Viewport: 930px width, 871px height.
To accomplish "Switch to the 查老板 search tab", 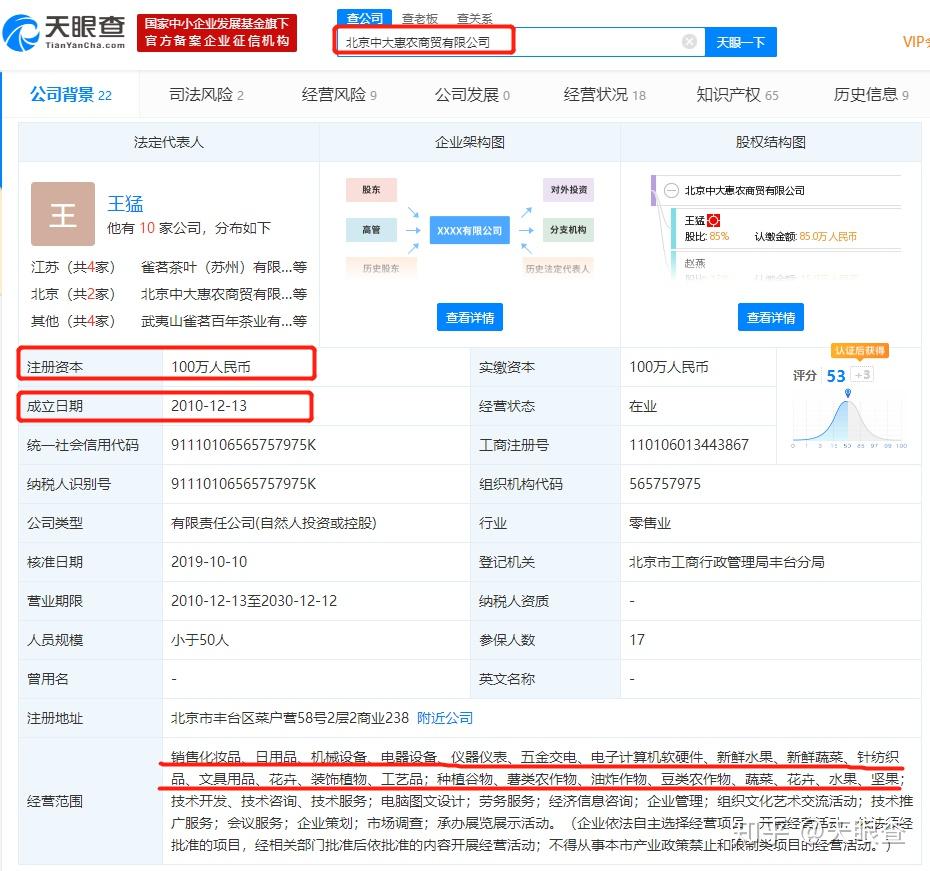I will pos(420,18).
